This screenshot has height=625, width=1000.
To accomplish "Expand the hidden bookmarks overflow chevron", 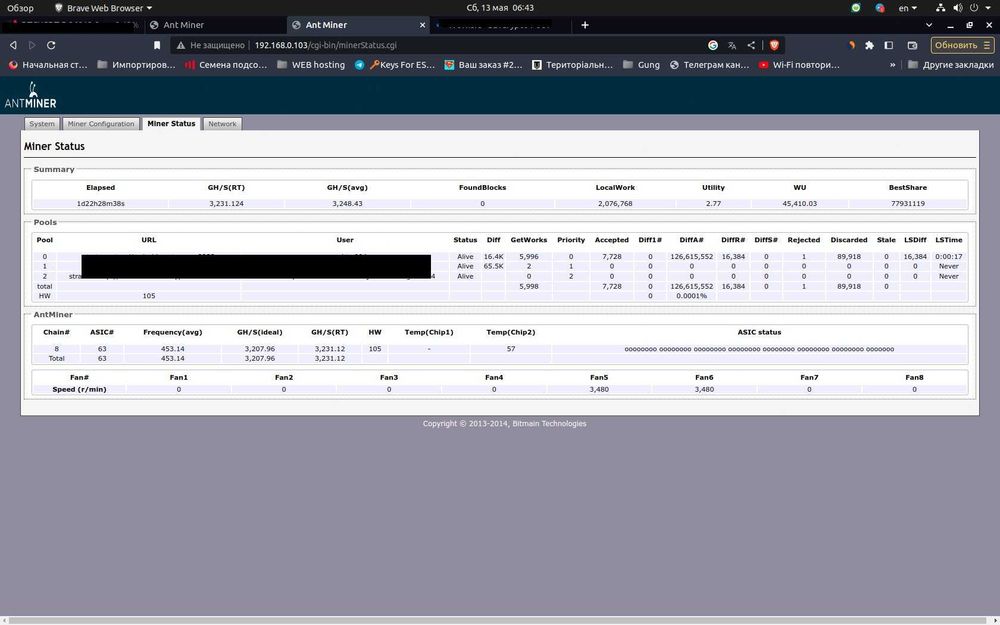I will click(x=892, y=64).
